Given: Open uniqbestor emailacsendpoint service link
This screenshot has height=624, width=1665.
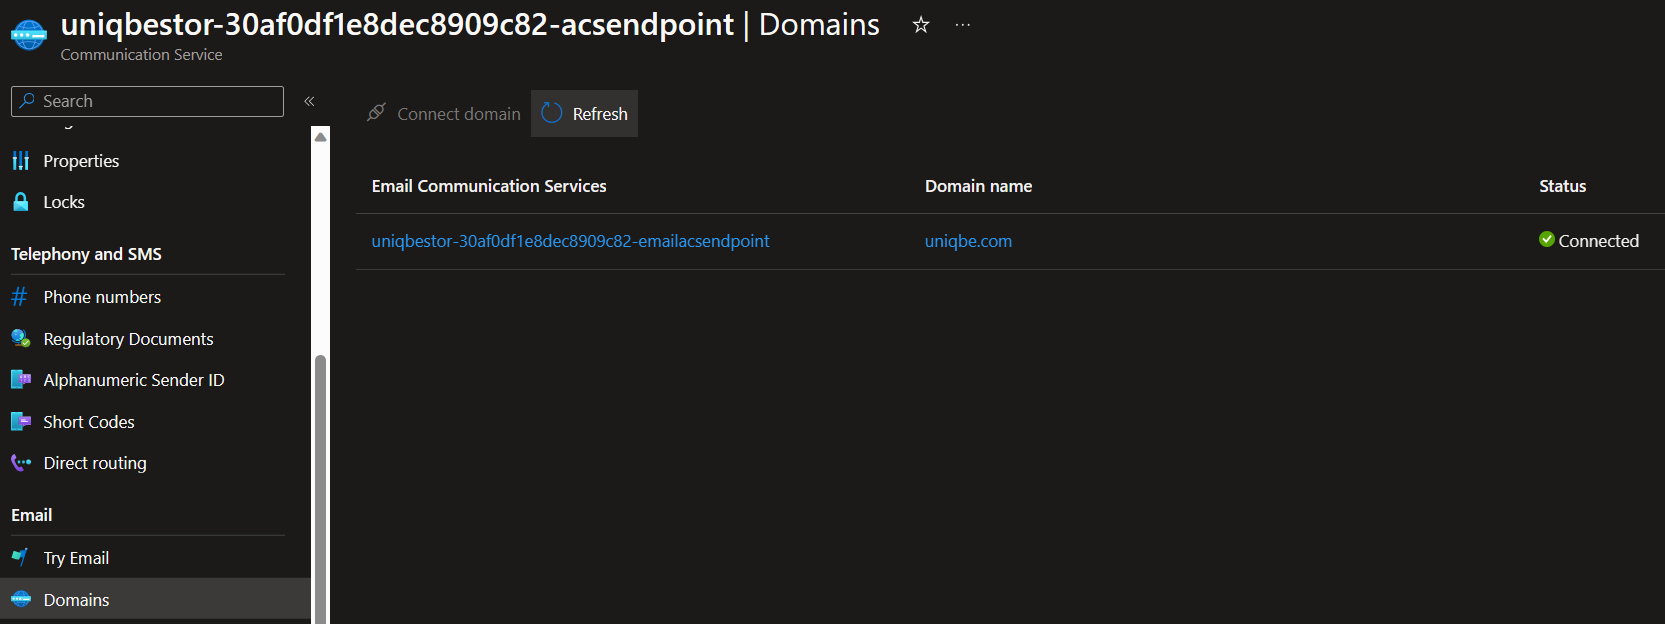Looking at the screenshot, I should pyautogui.click(x=570, y=241).
